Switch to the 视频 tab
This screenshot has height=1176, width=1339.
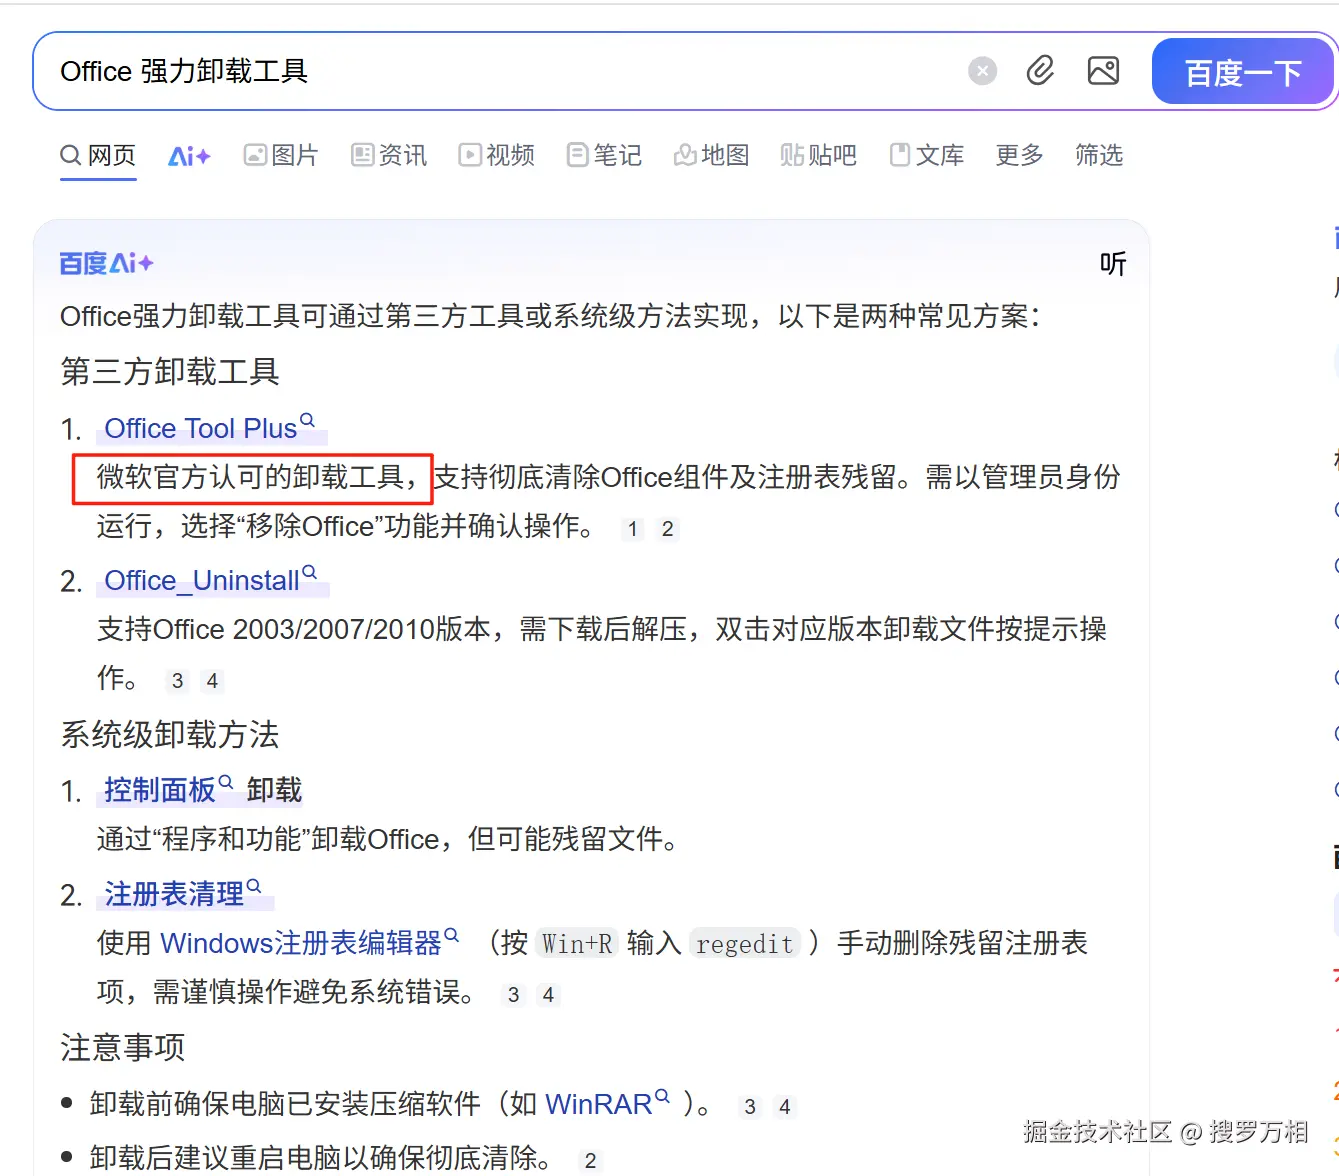coord(497,155)
